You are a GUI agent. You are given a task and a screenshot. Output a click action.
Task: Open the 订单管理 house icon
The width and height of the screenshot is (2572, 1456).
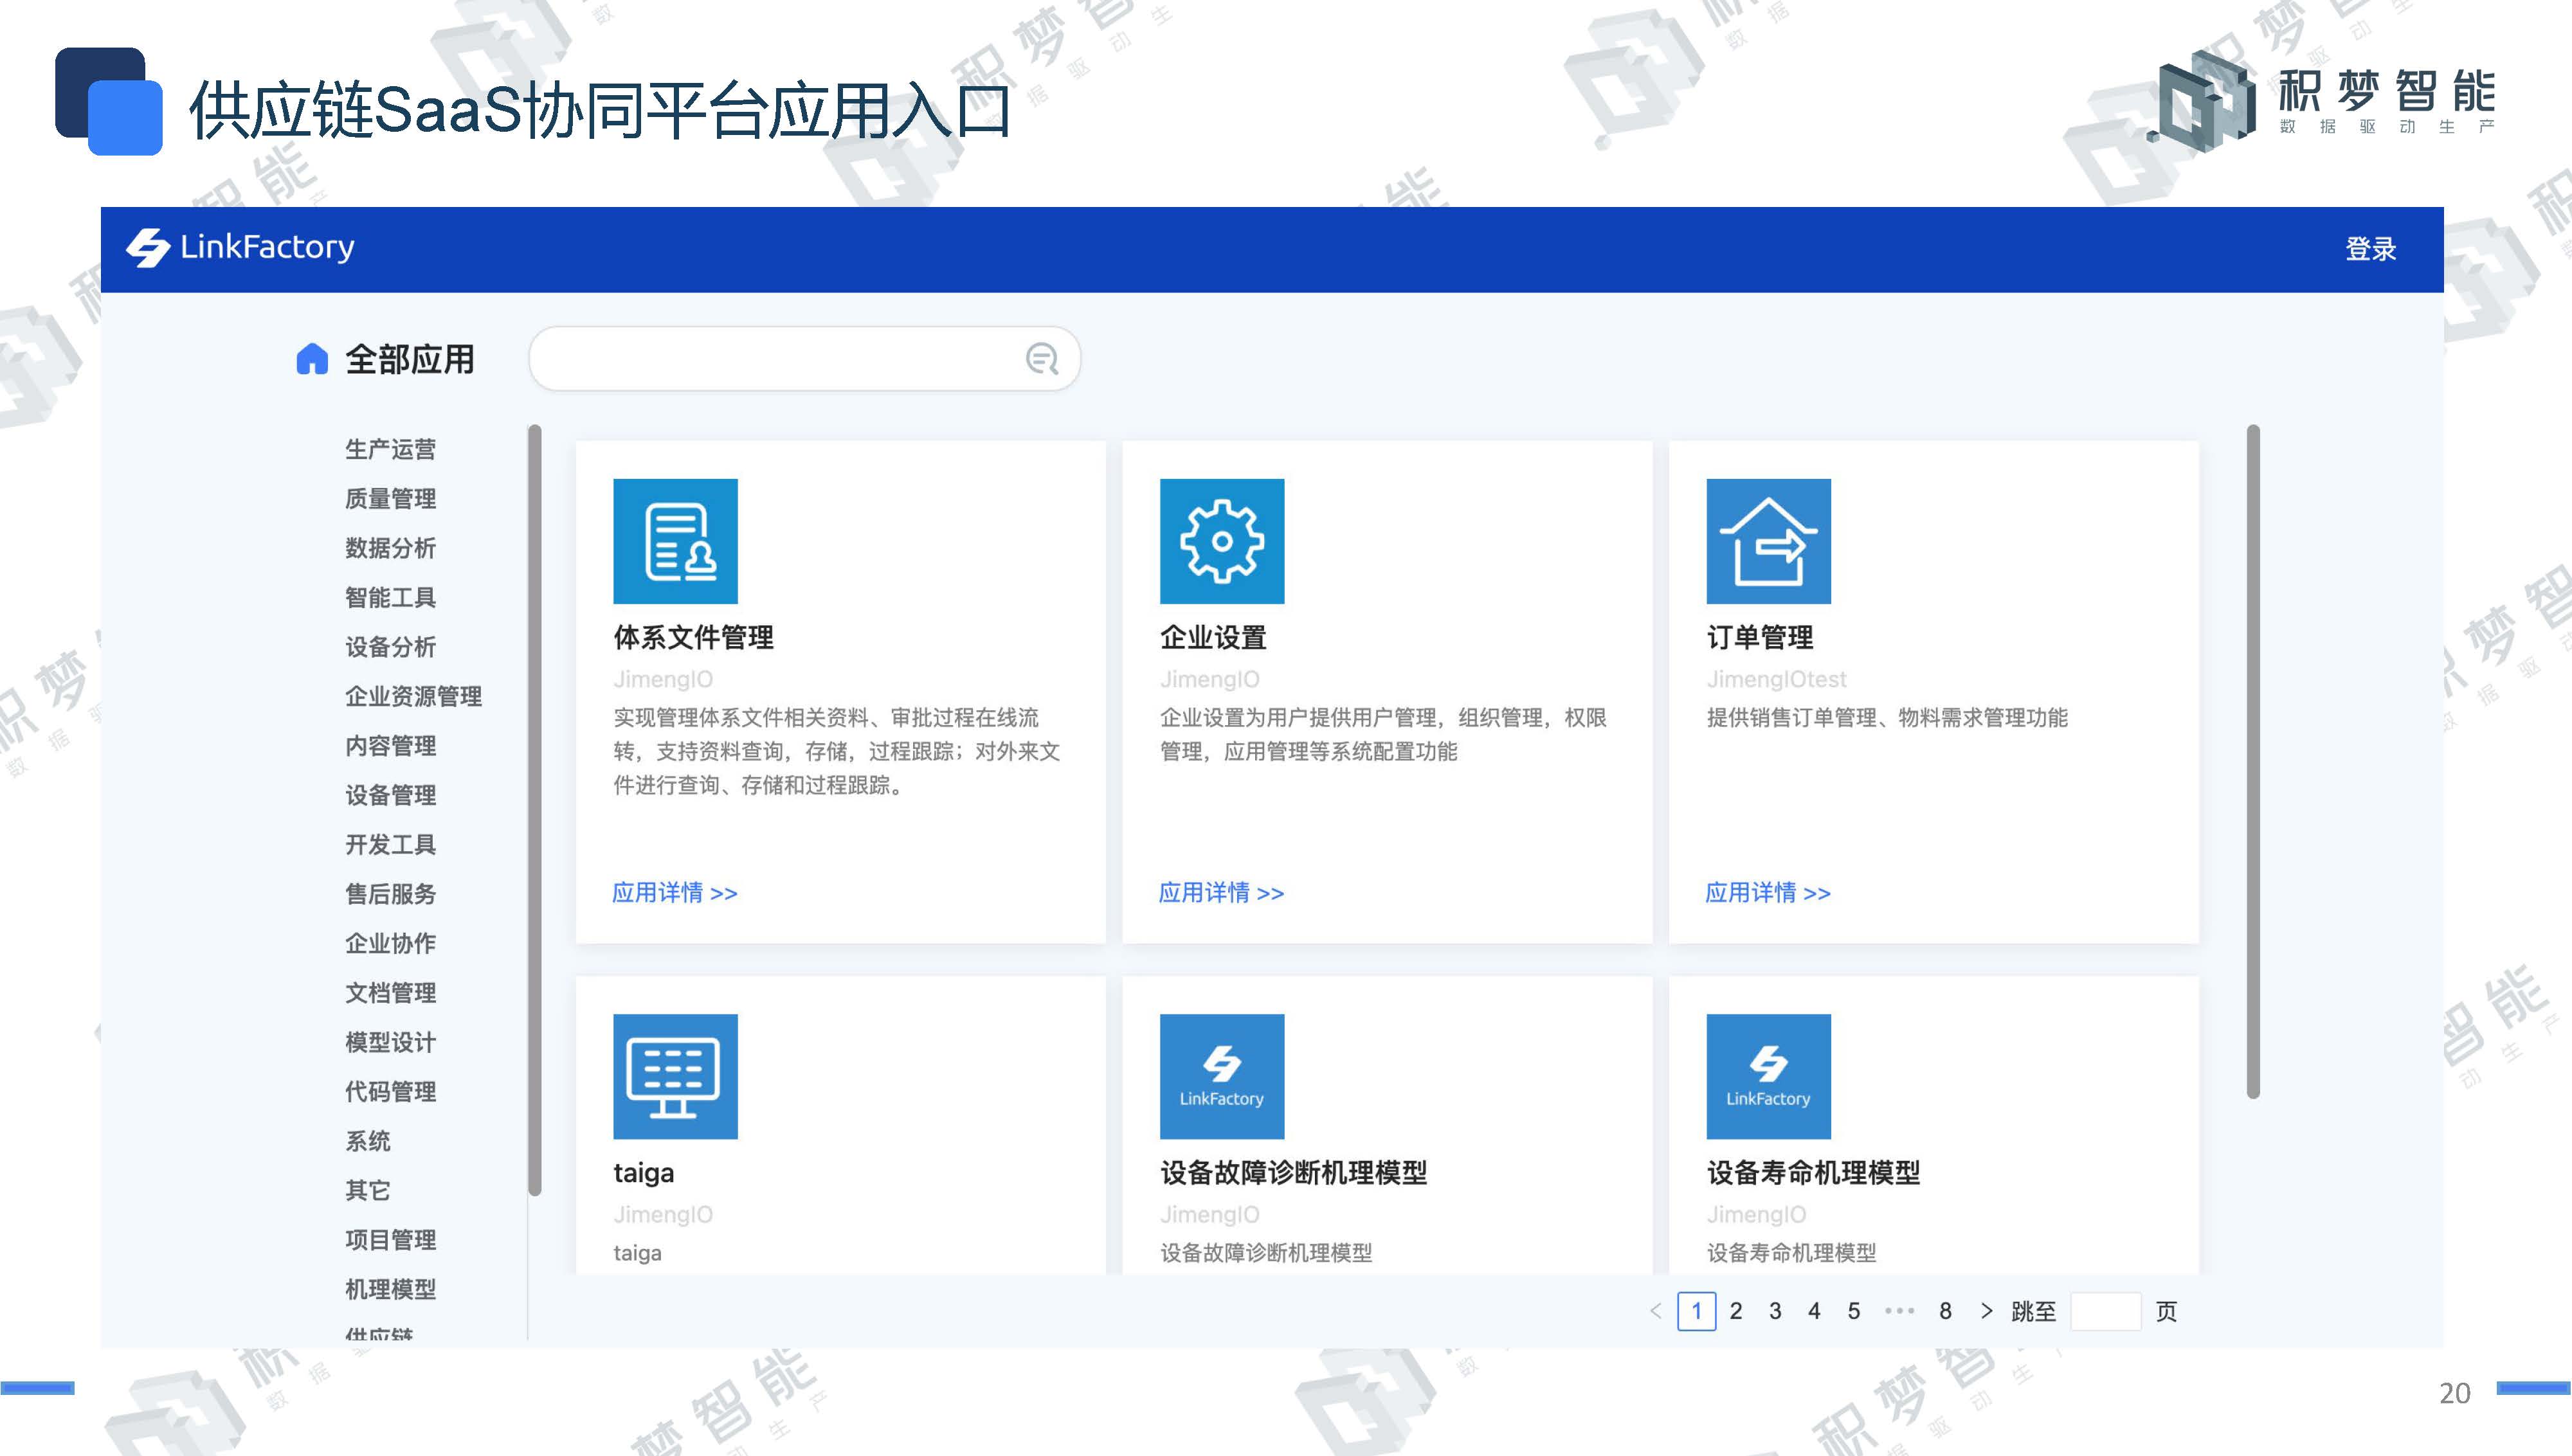point(1768,541)
